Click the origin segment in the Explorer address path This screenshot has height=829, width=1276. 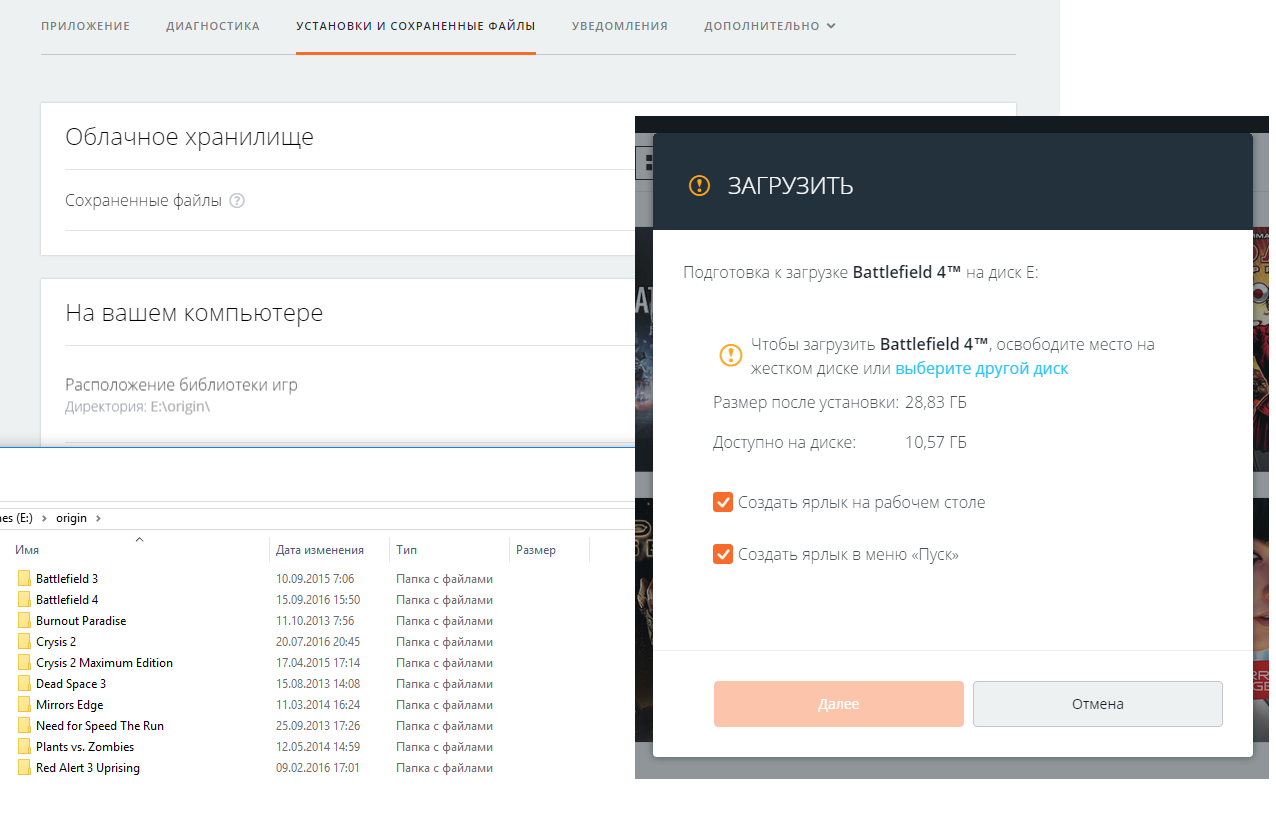[71, 517]
